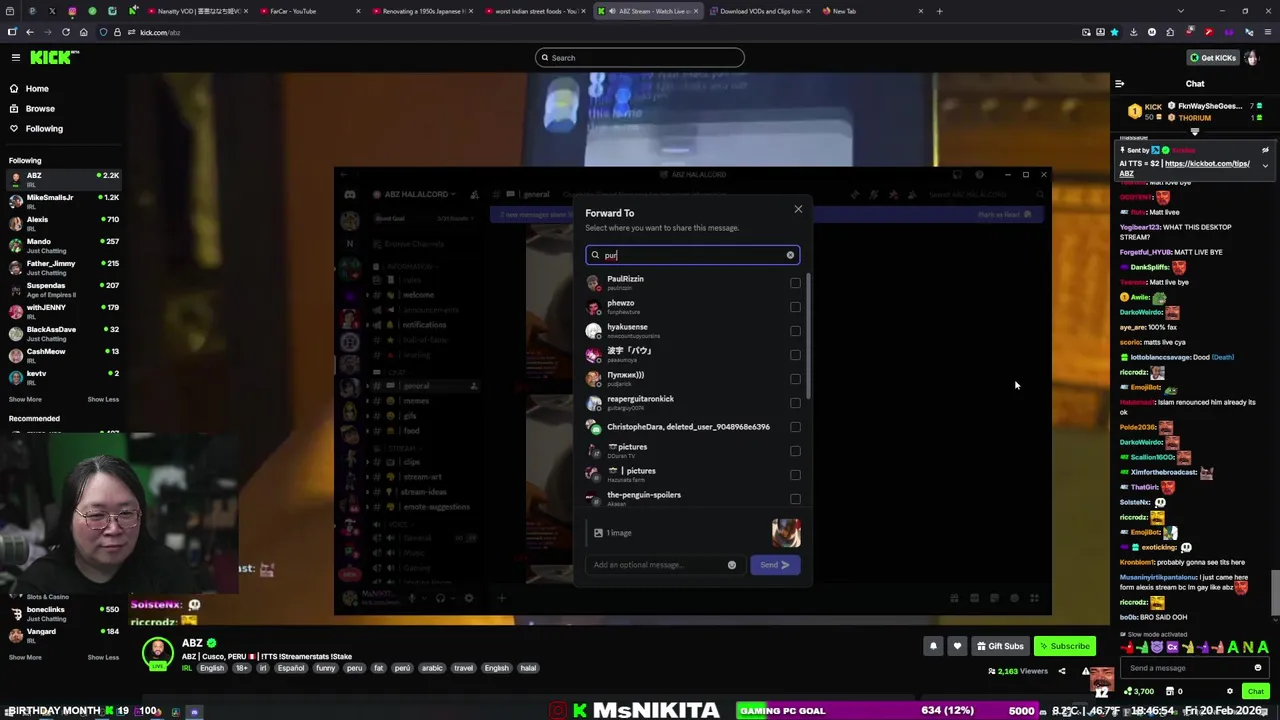This screenshot has height=720, width=1280.
Task: Open the chat emote picker
Action: coord(1258,668)
